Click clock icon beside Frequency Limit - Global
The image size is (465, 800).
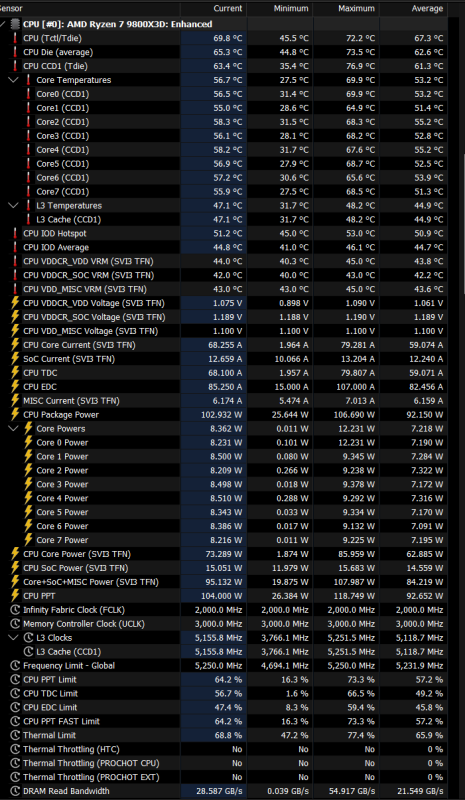pos(15,665)
